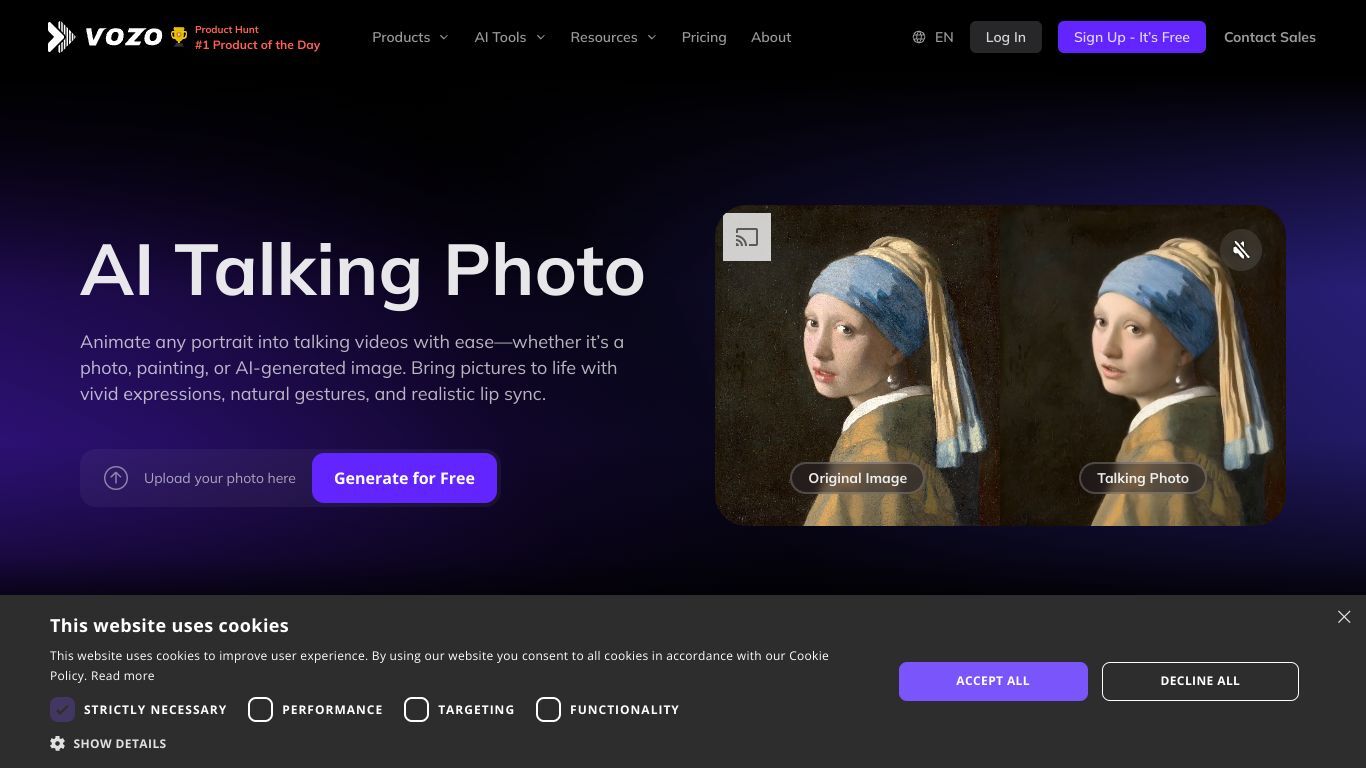Click the upload arrow icon
The height and width of the screenshot is (768, 1366).
coord(116,478)
